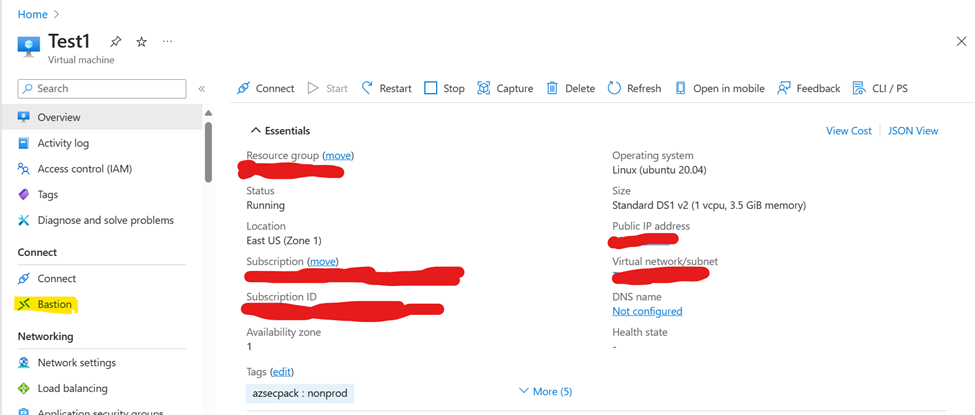Click the Open in mobile label
This screenshot has height=415, width=975.
coord(729,89)
